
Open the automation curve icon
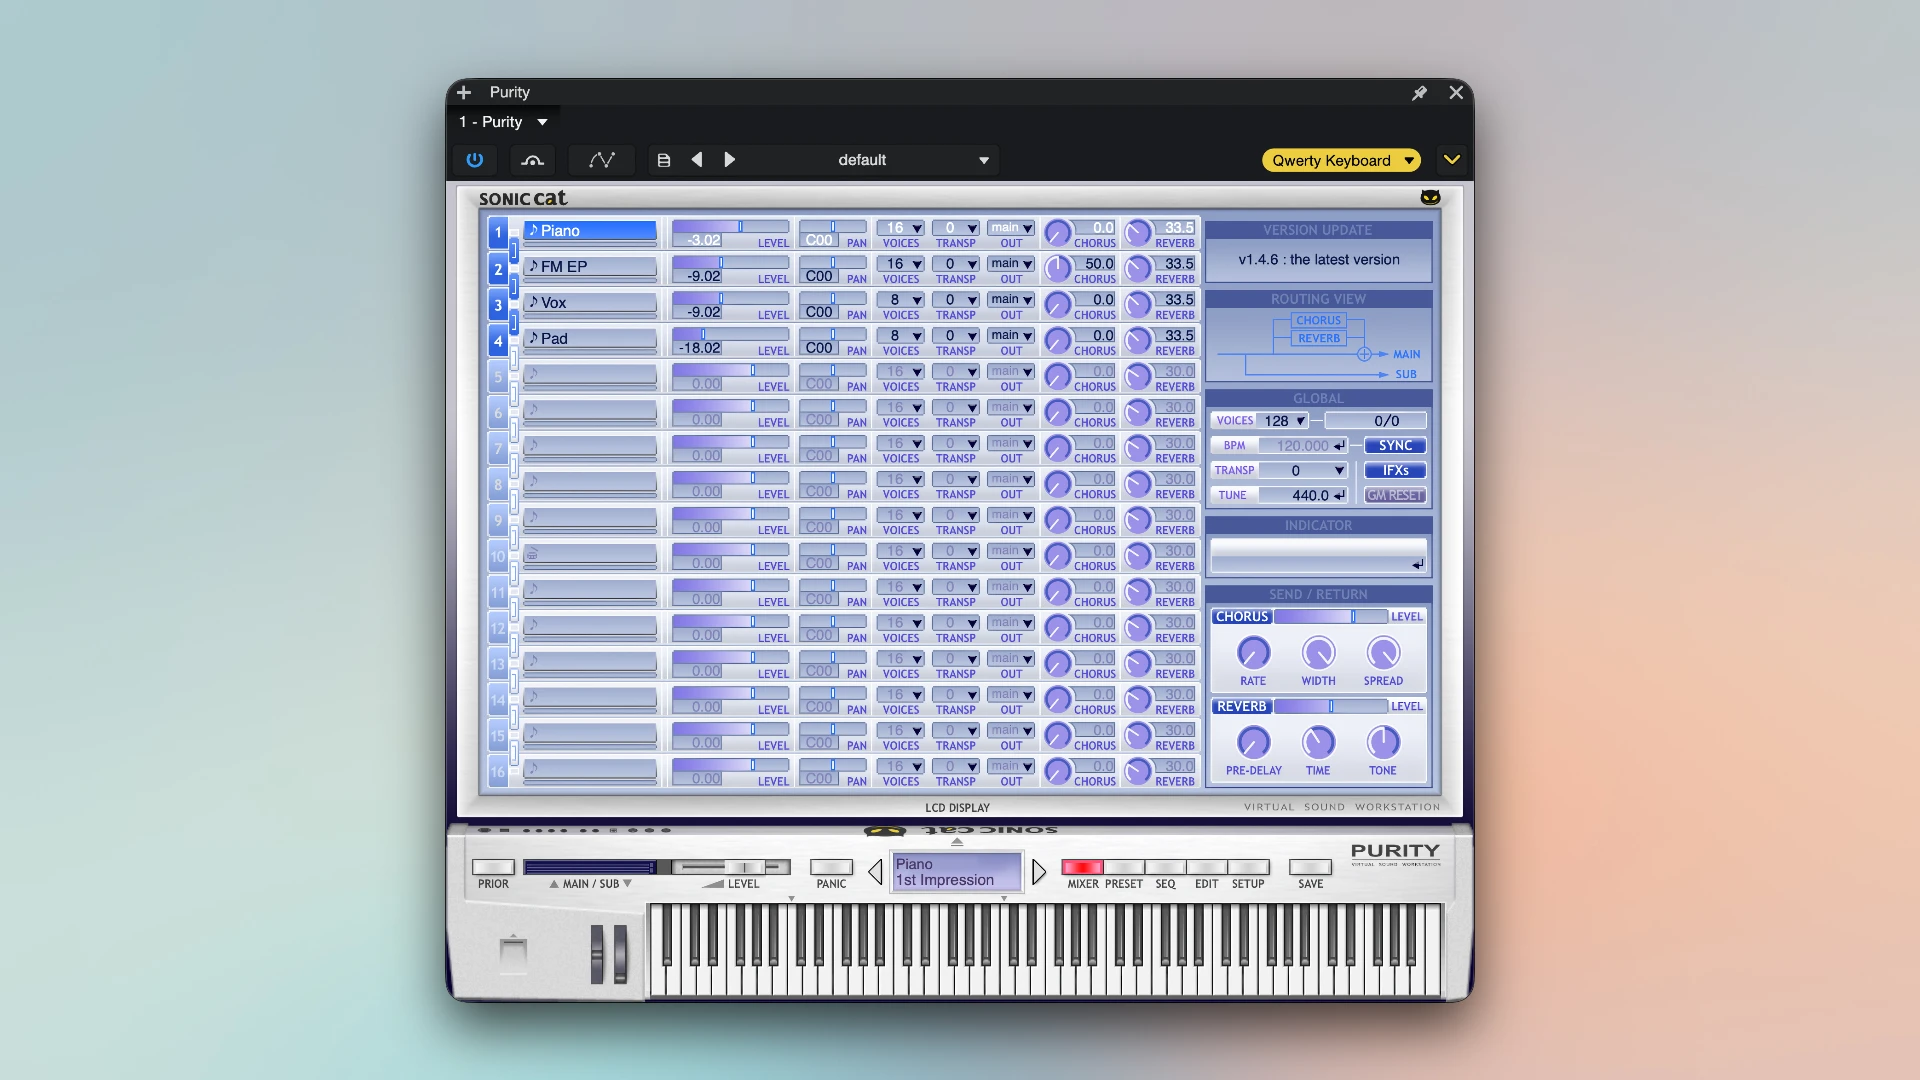coord(602,160)
